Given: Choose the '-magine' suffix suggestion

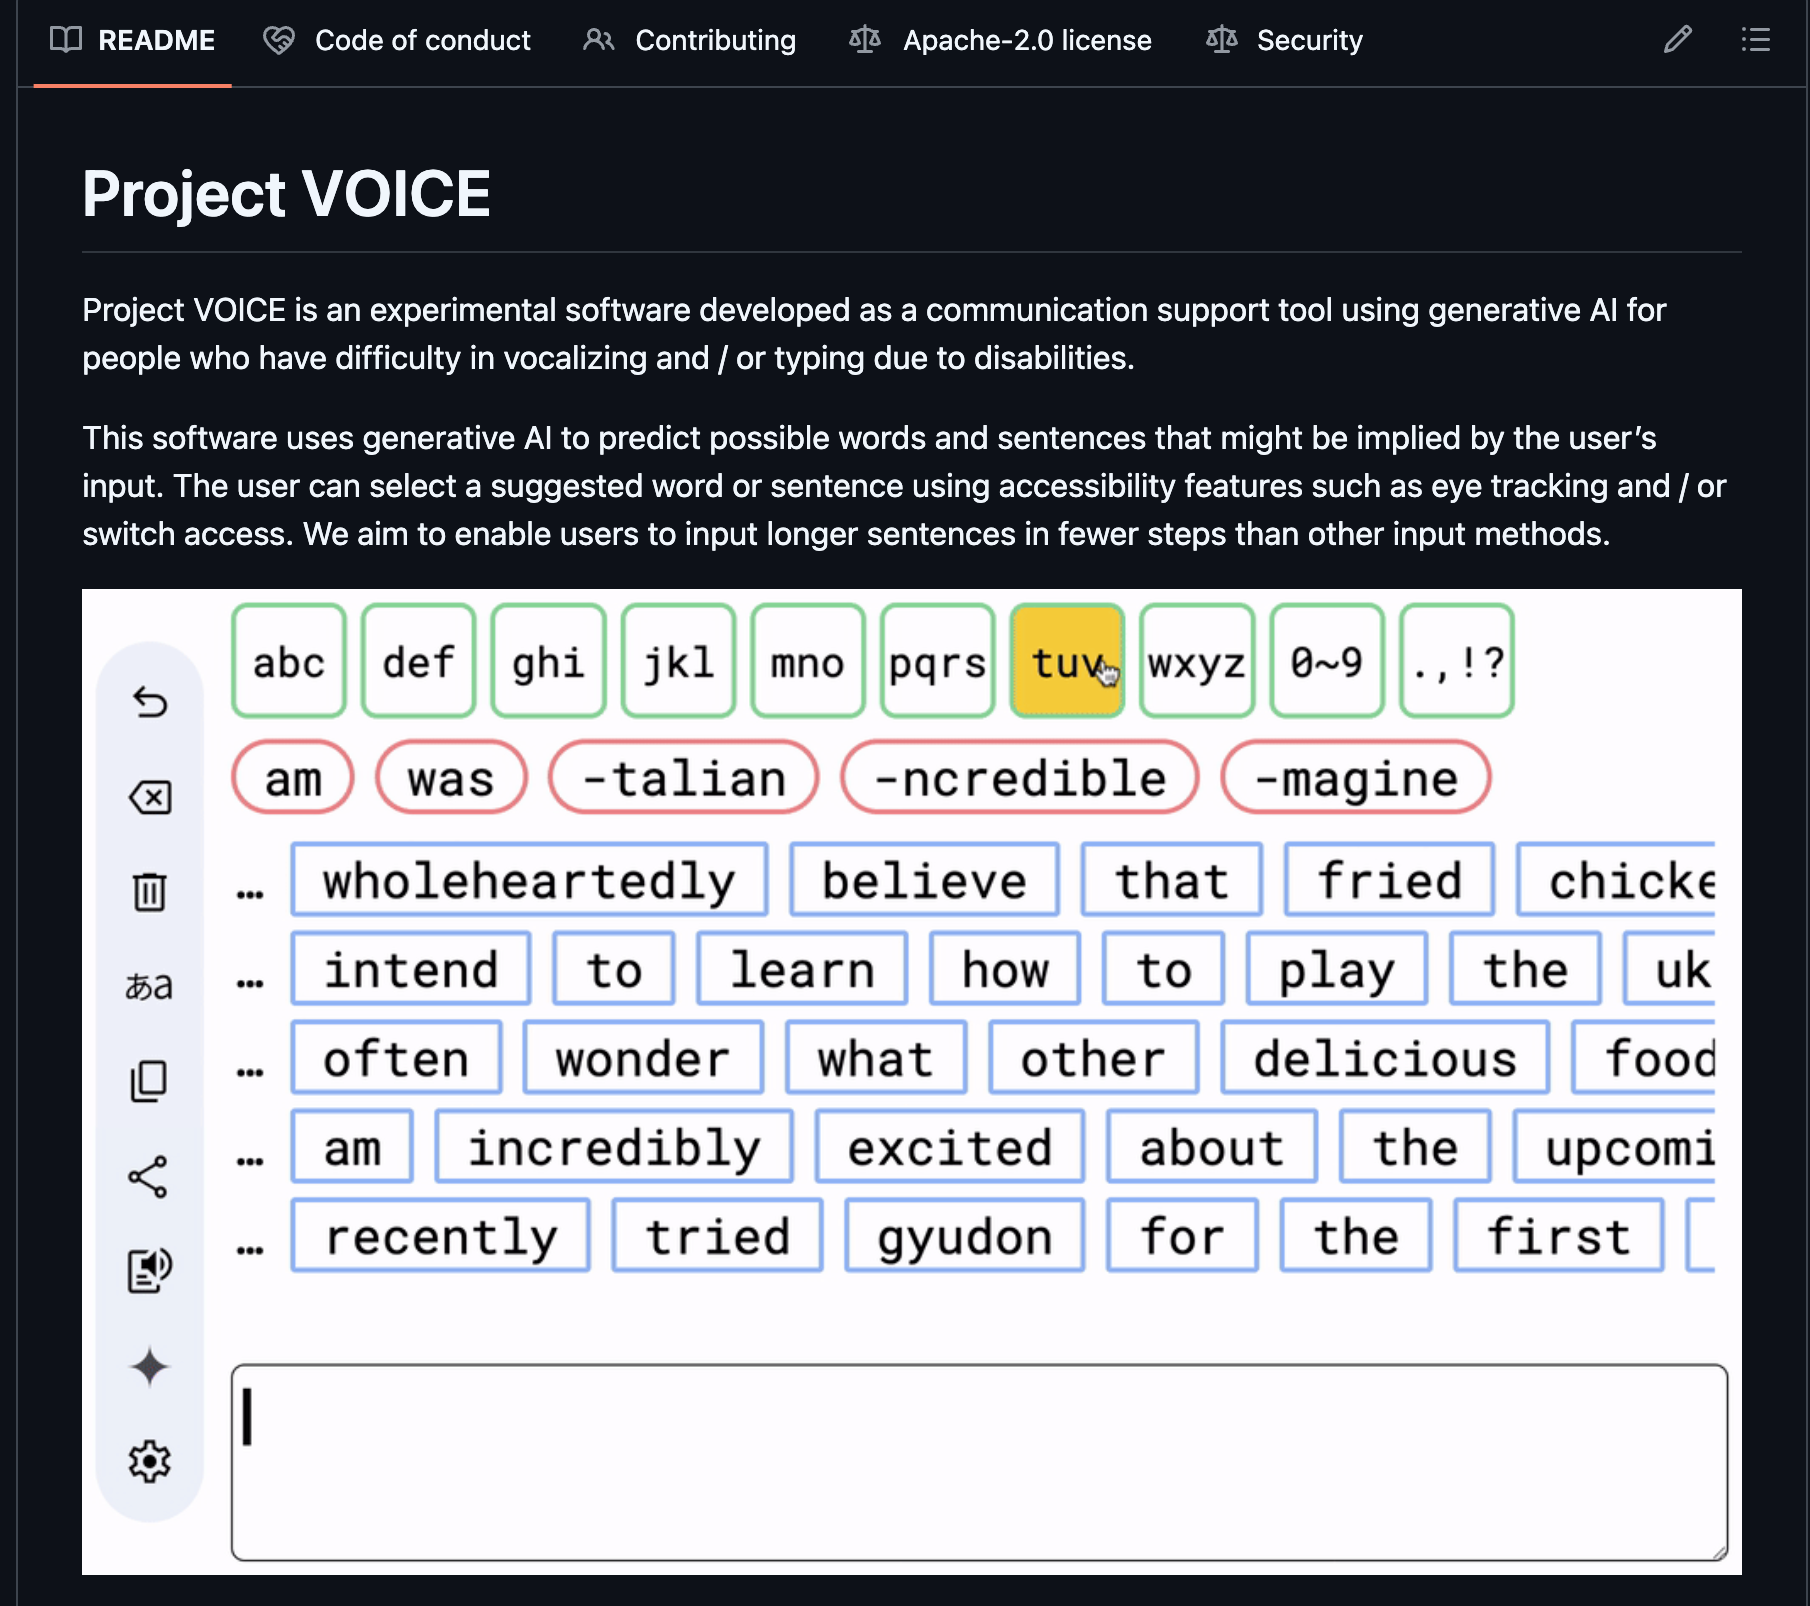Looking at the screenshot, I should pos(1356,777).
